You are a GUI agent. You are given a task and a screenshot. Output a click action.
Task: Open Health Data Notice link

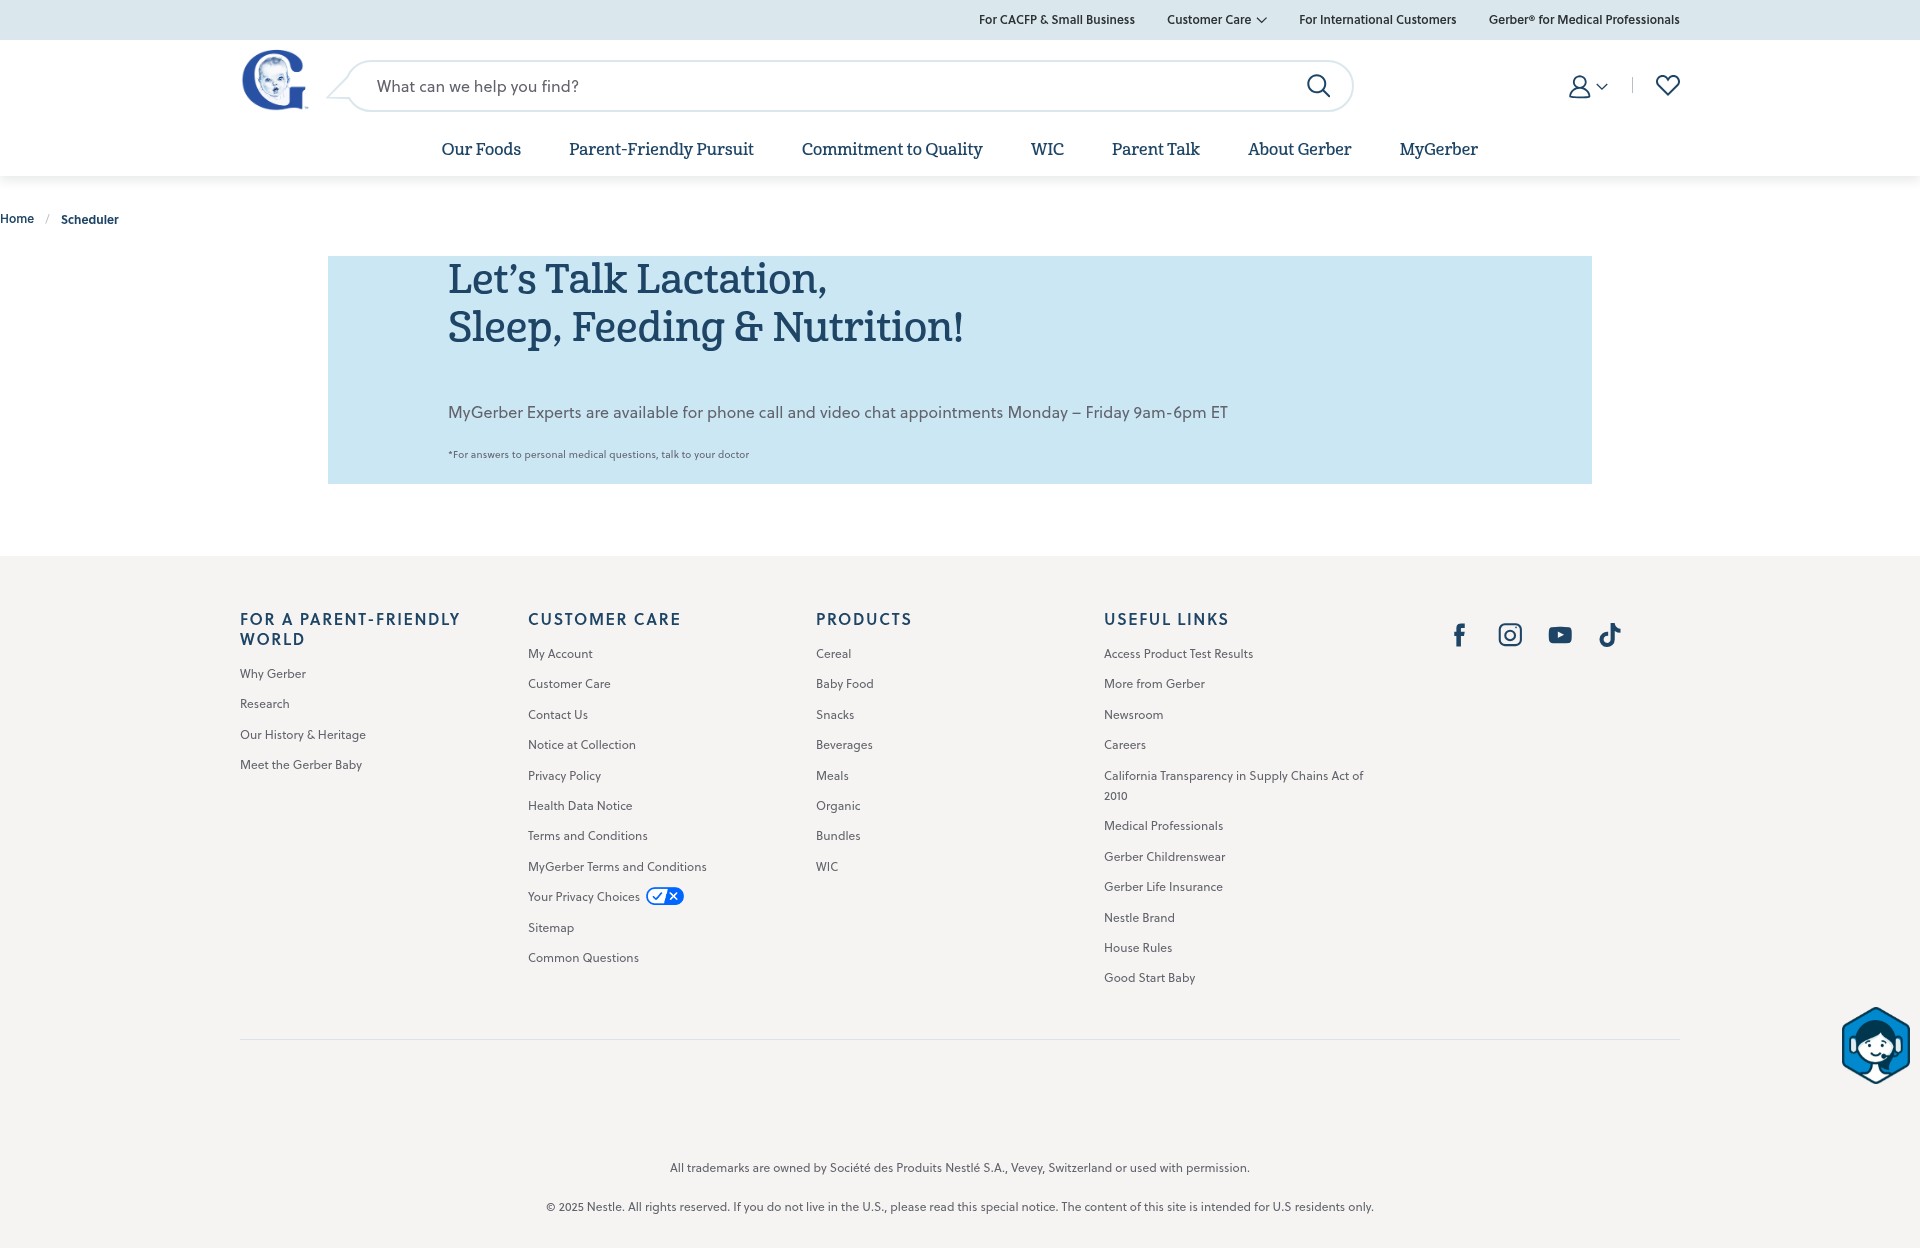[x=580, y=806]
